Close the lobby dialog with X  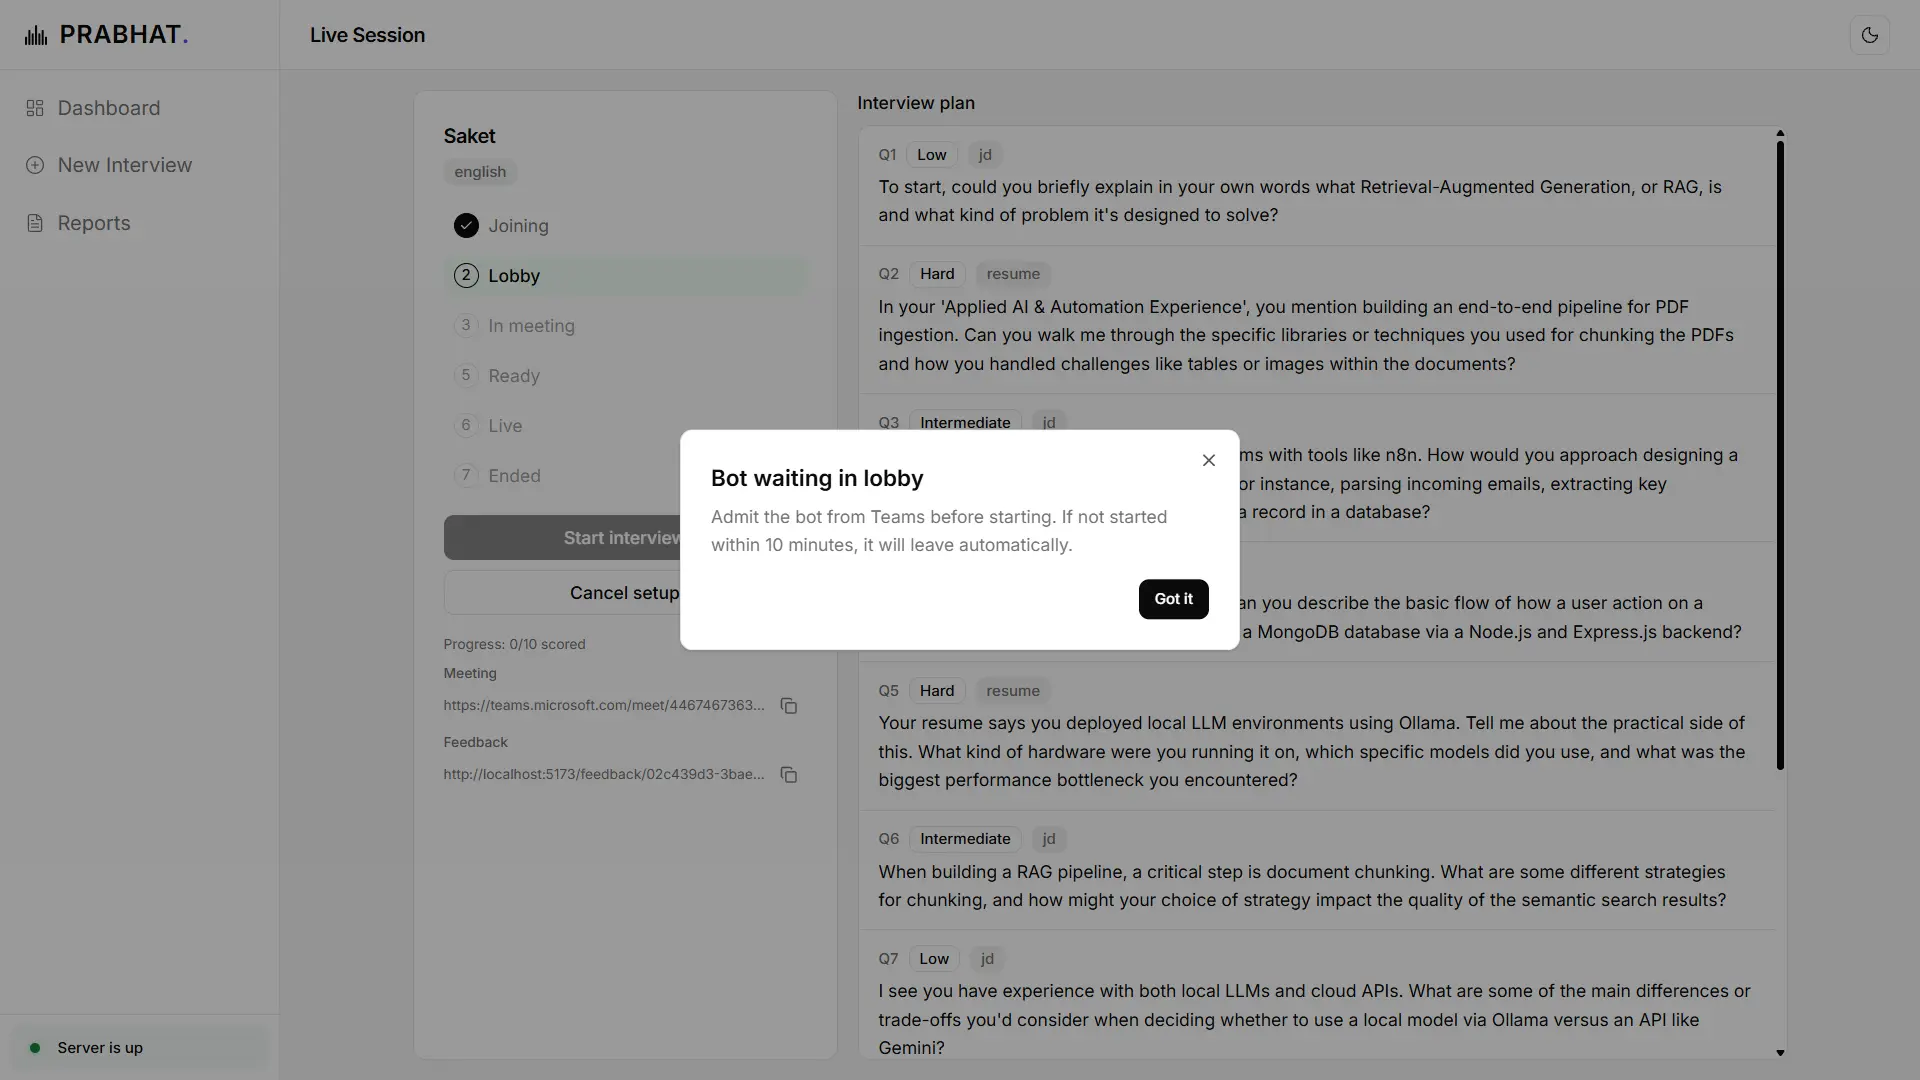(1208, 460)
